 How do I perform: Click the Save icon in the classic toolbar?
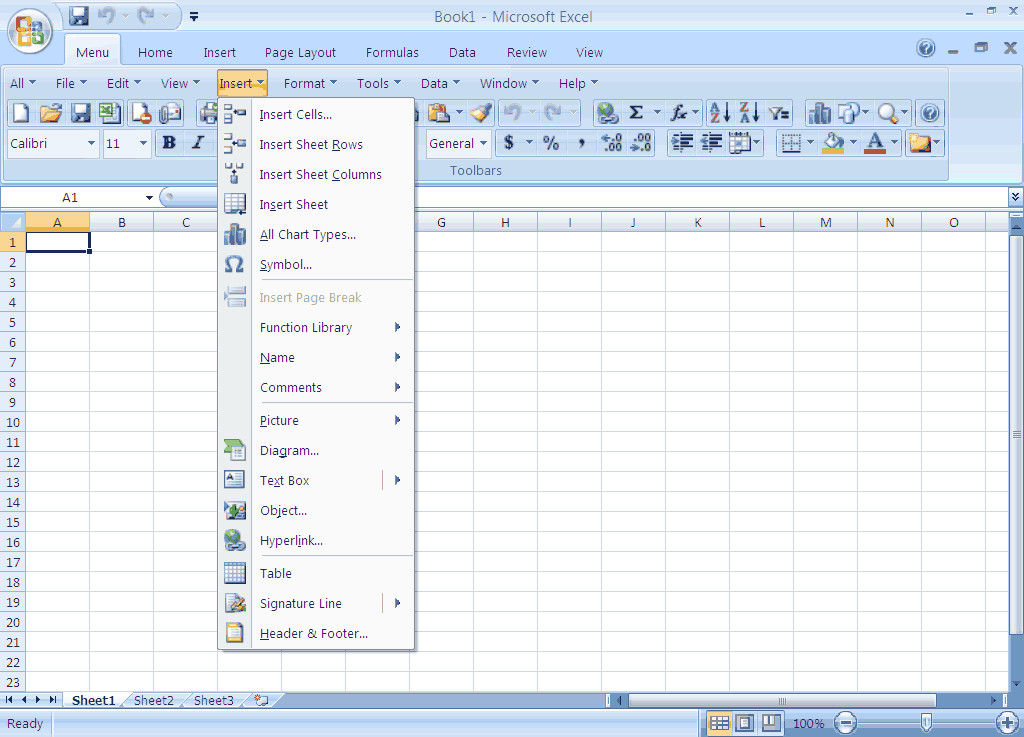point(80,113)
